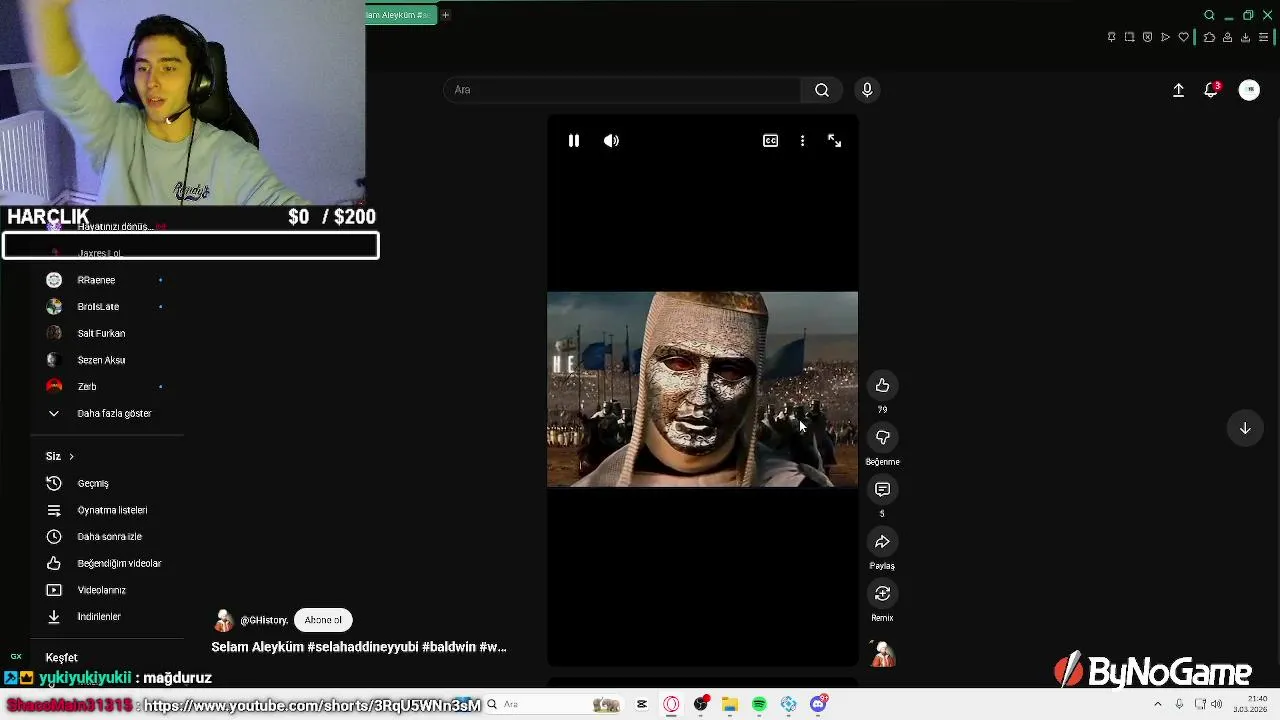
Task: Open the BroIsLate subscription channel
Action: click(98, 307)
